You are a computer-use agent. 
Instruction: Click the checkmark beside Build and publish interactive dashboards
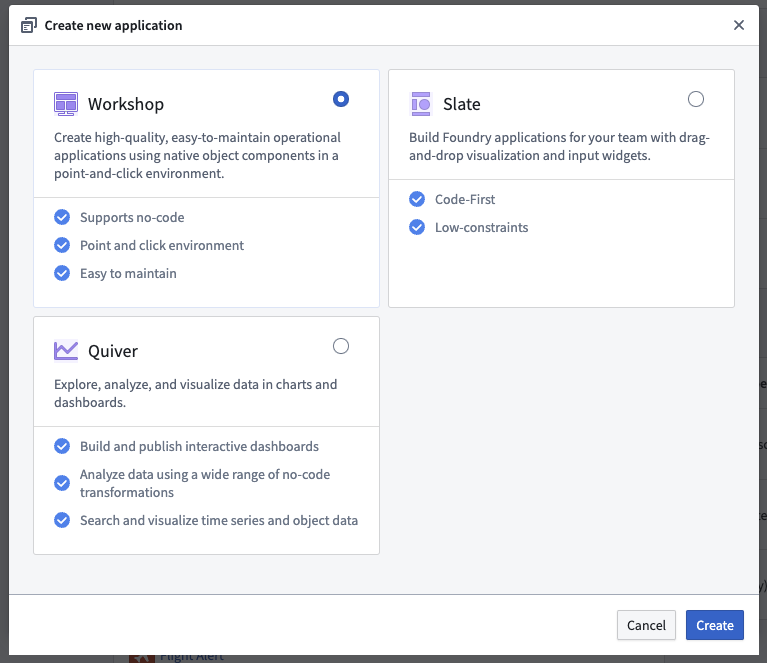click(x=62, y=446)
